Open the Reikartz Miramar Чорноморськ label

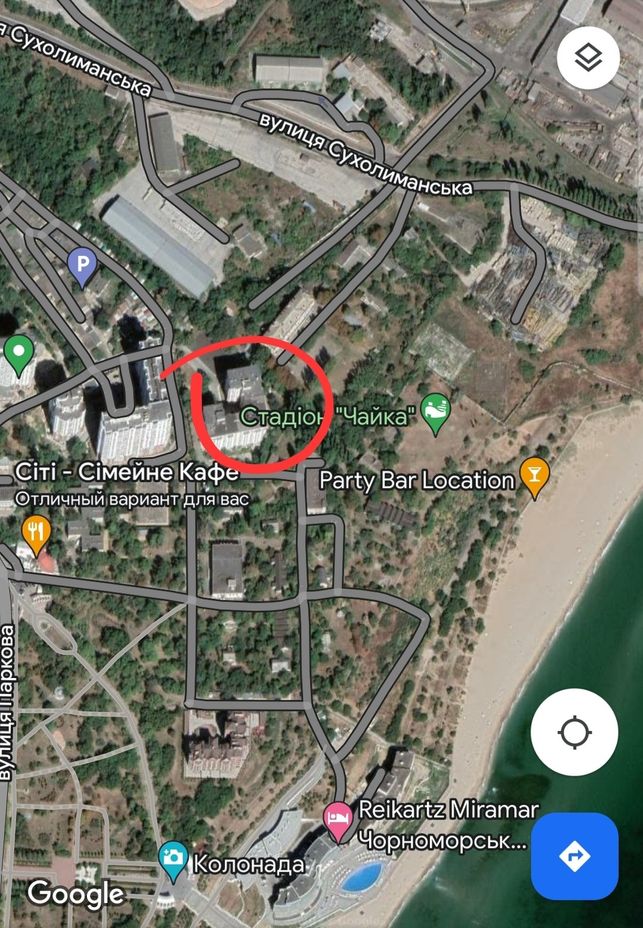click(448, 824)
